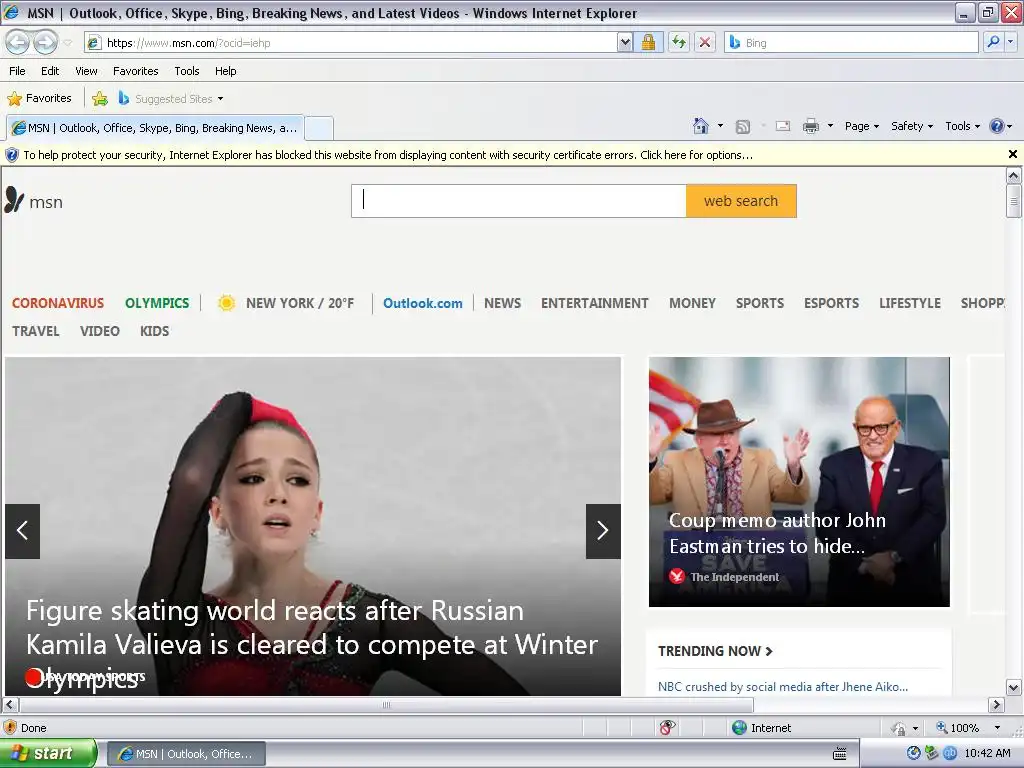Viewport: 1024px width, 768px height.
Task: Expand the Home button dropdown arrow
Action: coord(720,126)
